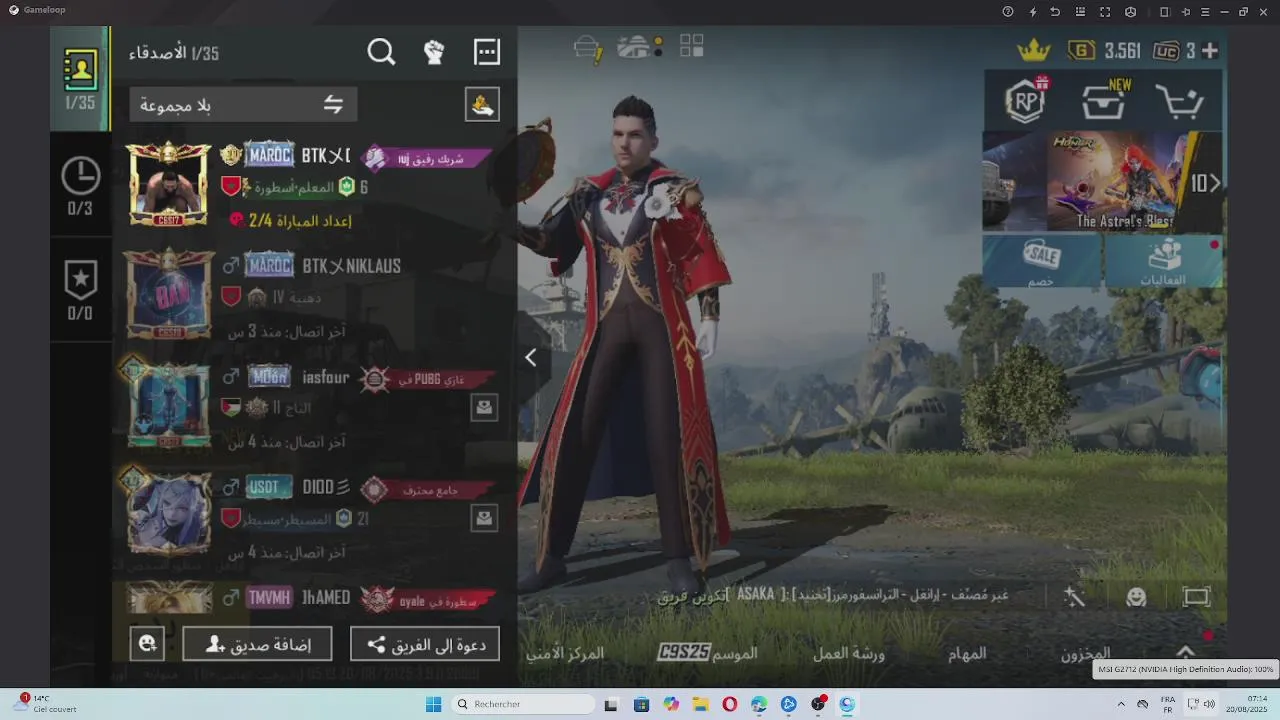The height and width of the screenshot is (720, 1280).
Task: Open الموسم C9S25 season menu
Action: point(707,652)
